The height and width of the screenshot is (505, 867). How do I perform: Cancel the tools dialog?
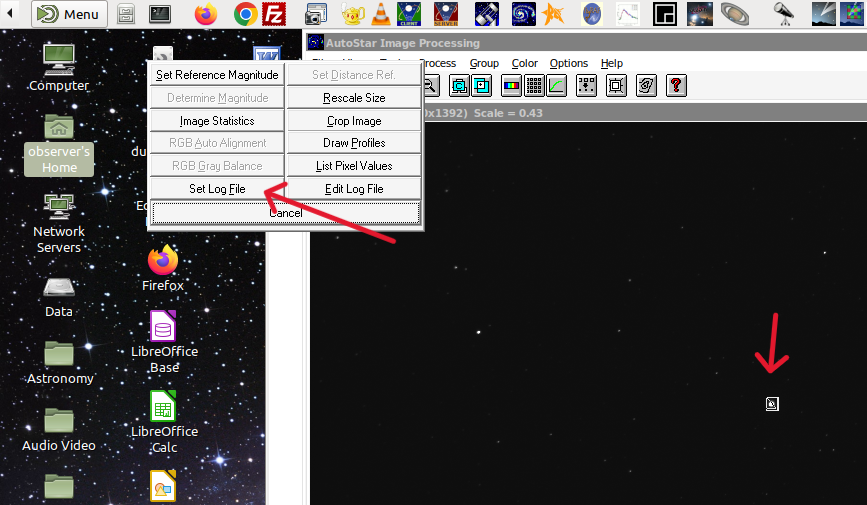[x=286, y=213]
